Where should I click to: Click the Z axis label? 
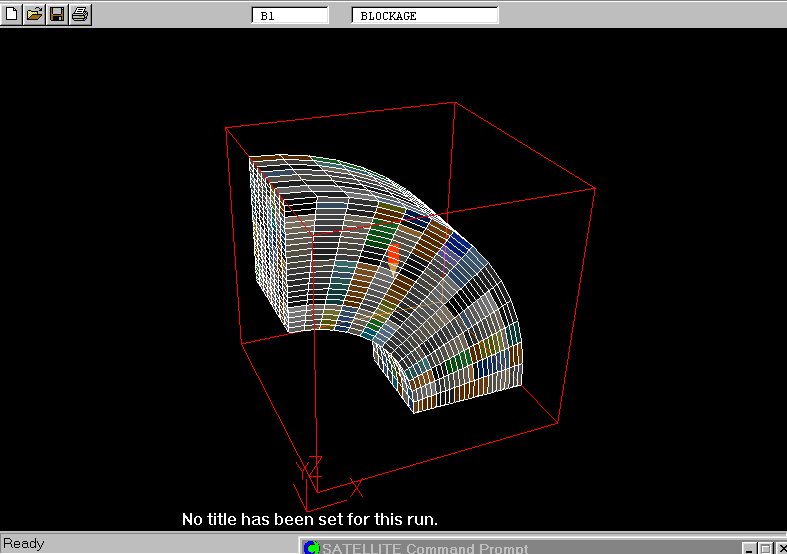pos(315,463)
